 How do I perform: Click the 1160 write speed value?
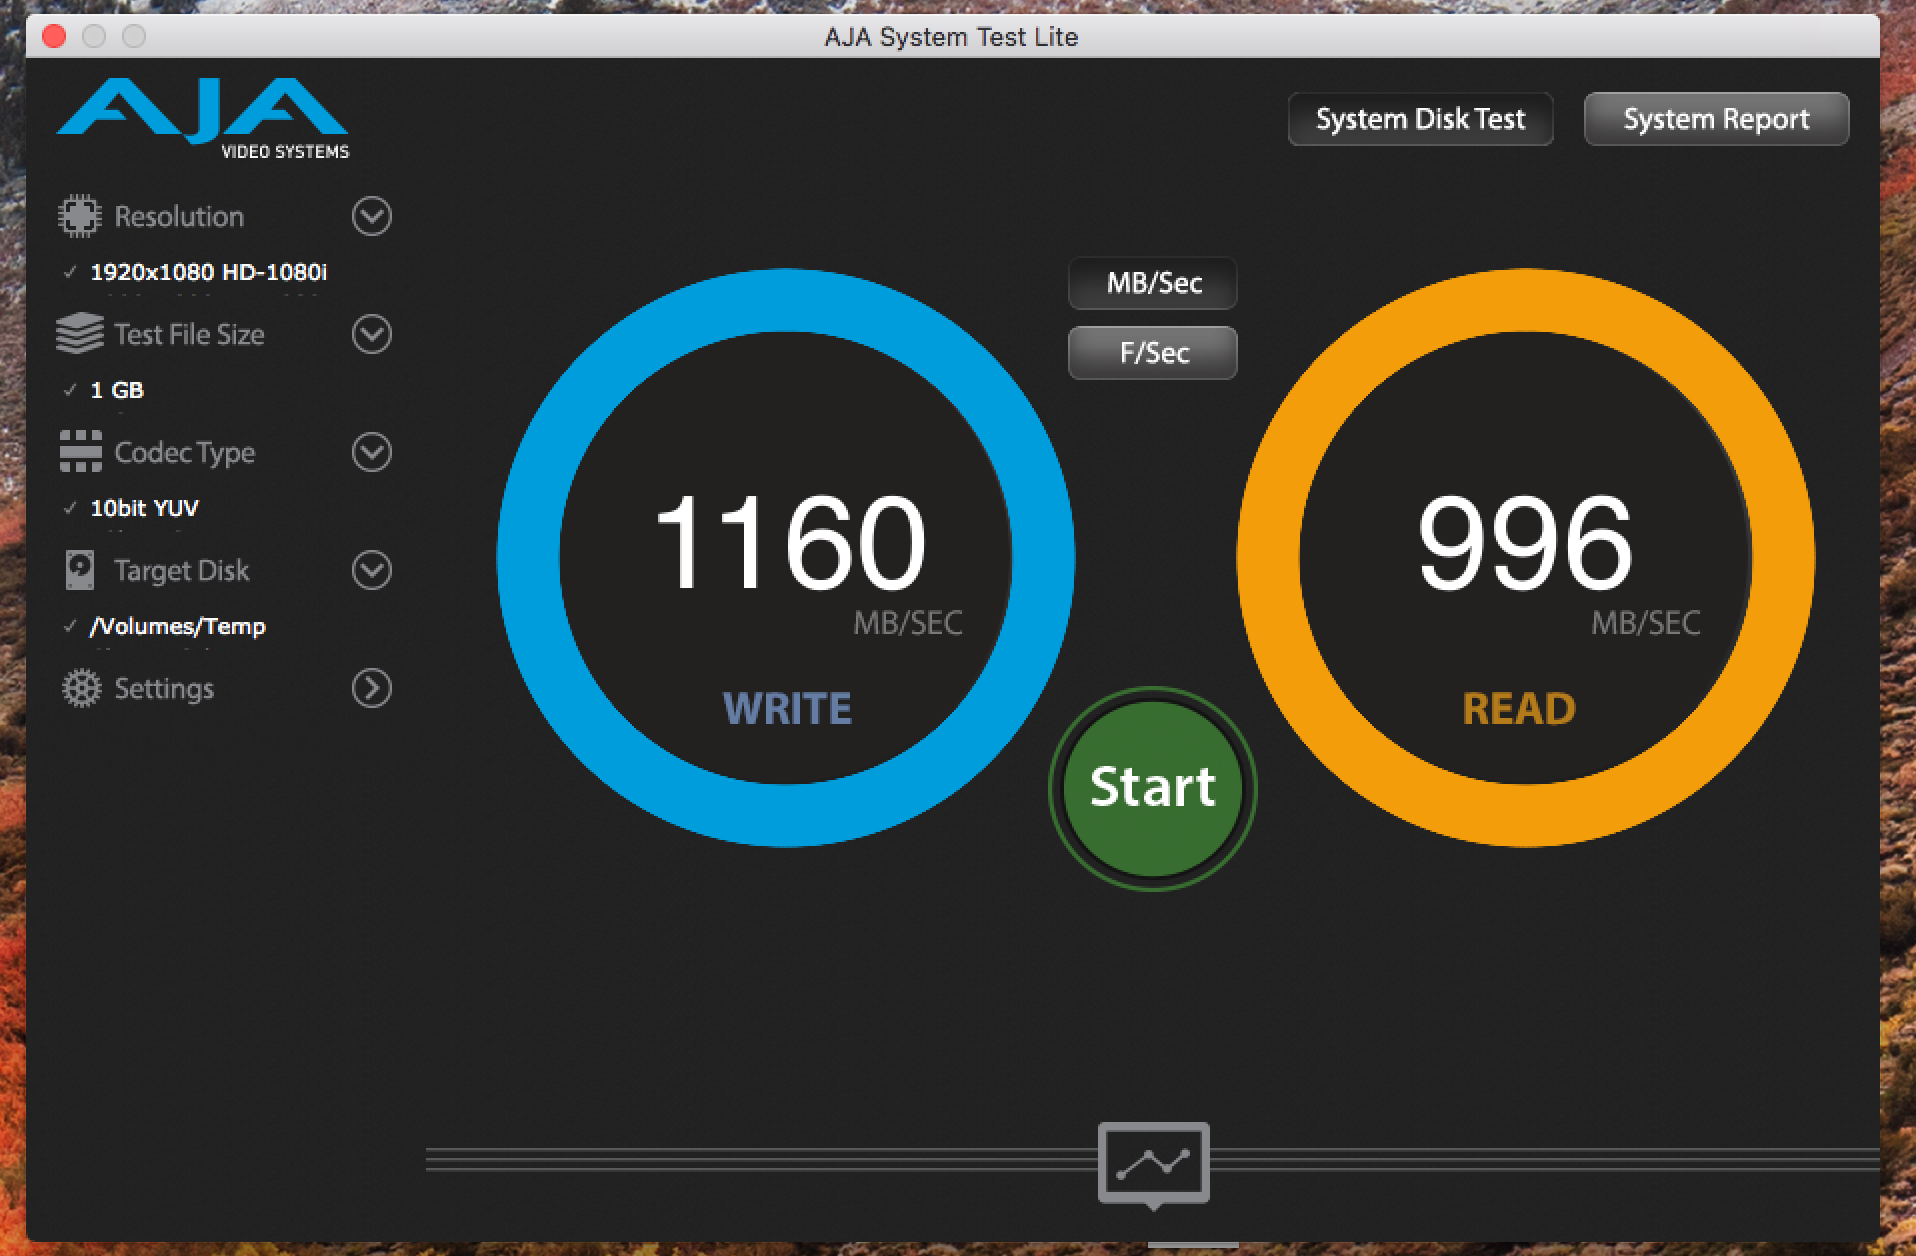click(x=790, y=541)
